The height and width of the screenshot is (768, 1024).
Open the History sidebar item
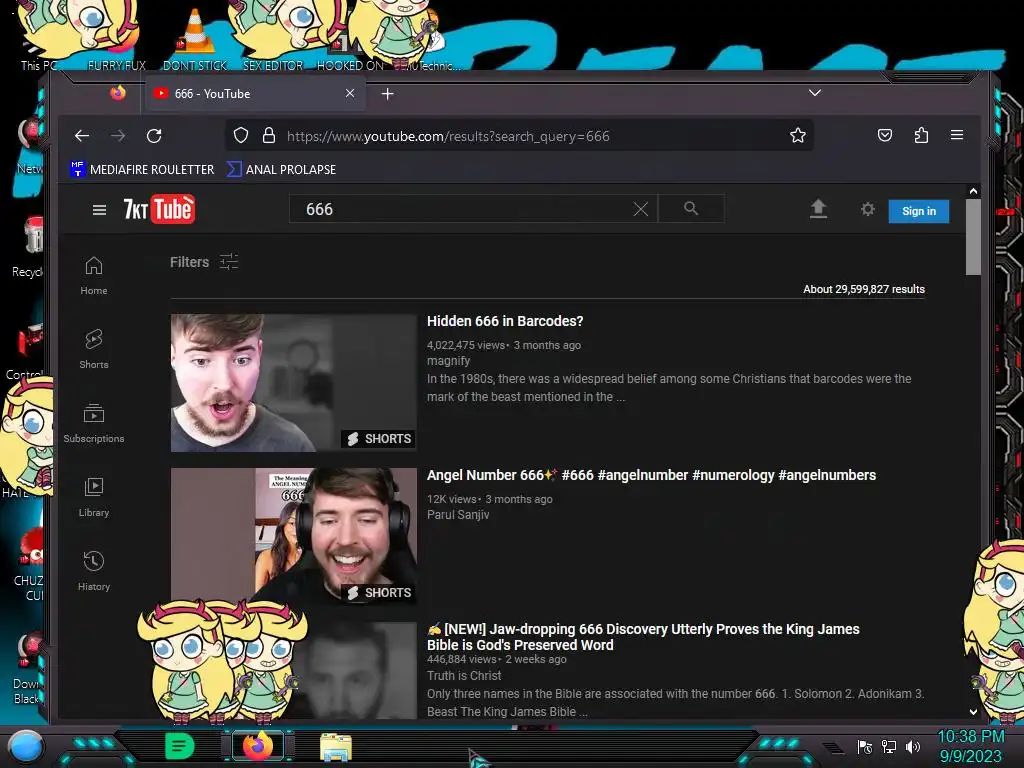(x=93, y=571)
